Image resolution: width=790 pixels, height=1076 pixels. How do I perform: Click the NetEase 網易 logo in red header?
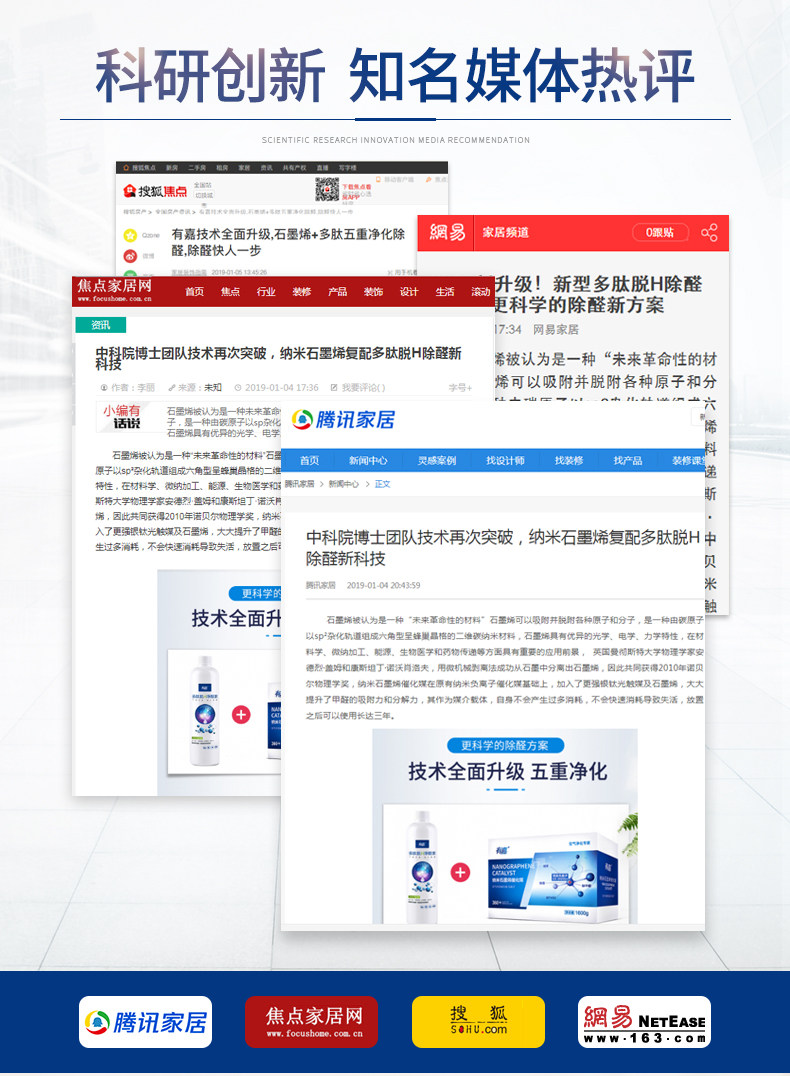447,233
